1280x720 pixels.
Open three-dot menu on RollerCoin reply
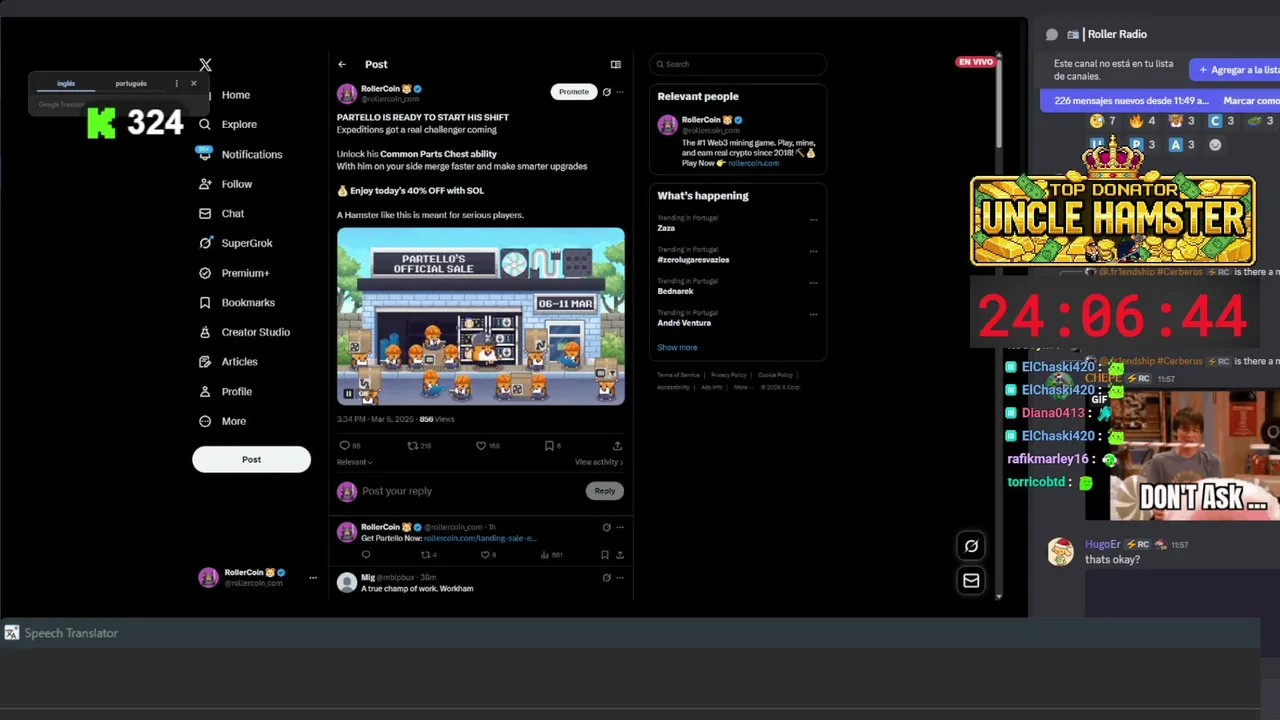(x=620, y=527)
